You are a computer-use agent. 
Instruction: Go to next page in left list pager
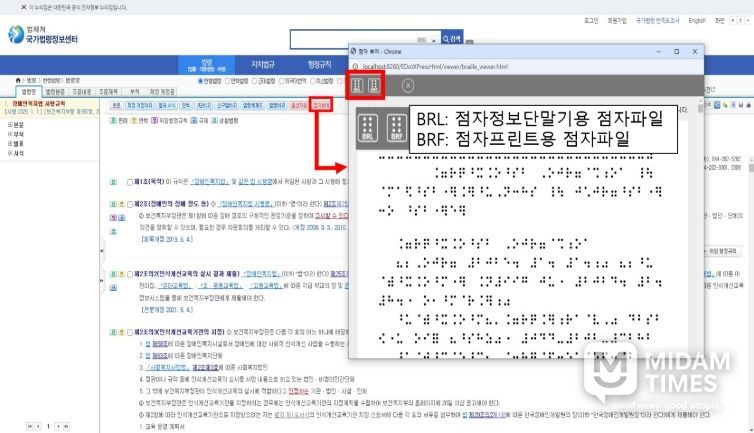click(58, 426)
